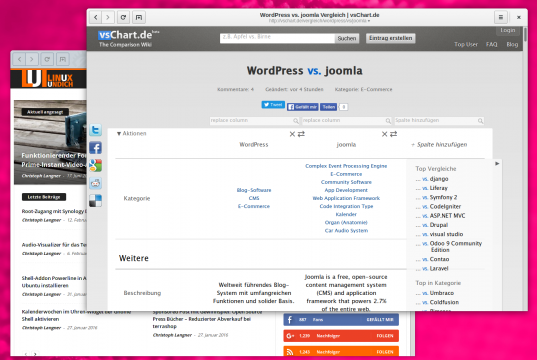This screenshot has height=360, width=537.
Task: Open the Linux und Ich logo in back window
Action: tap(47, 78)
